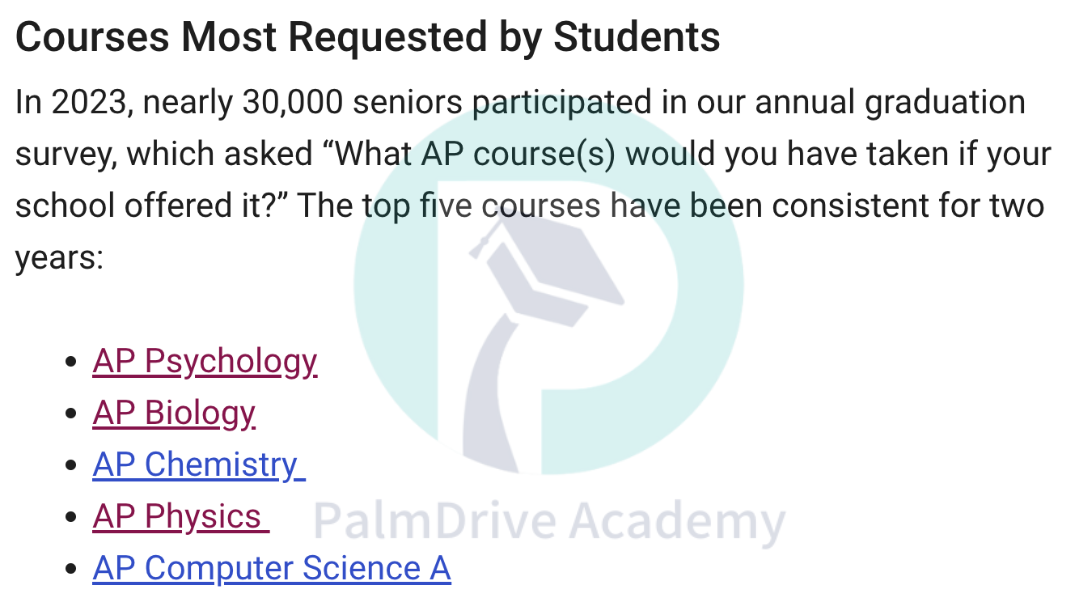This screenshot has height=609, width=1067.
Task: Click the bullet point before AP Biology
Action: tap(71, 414)
